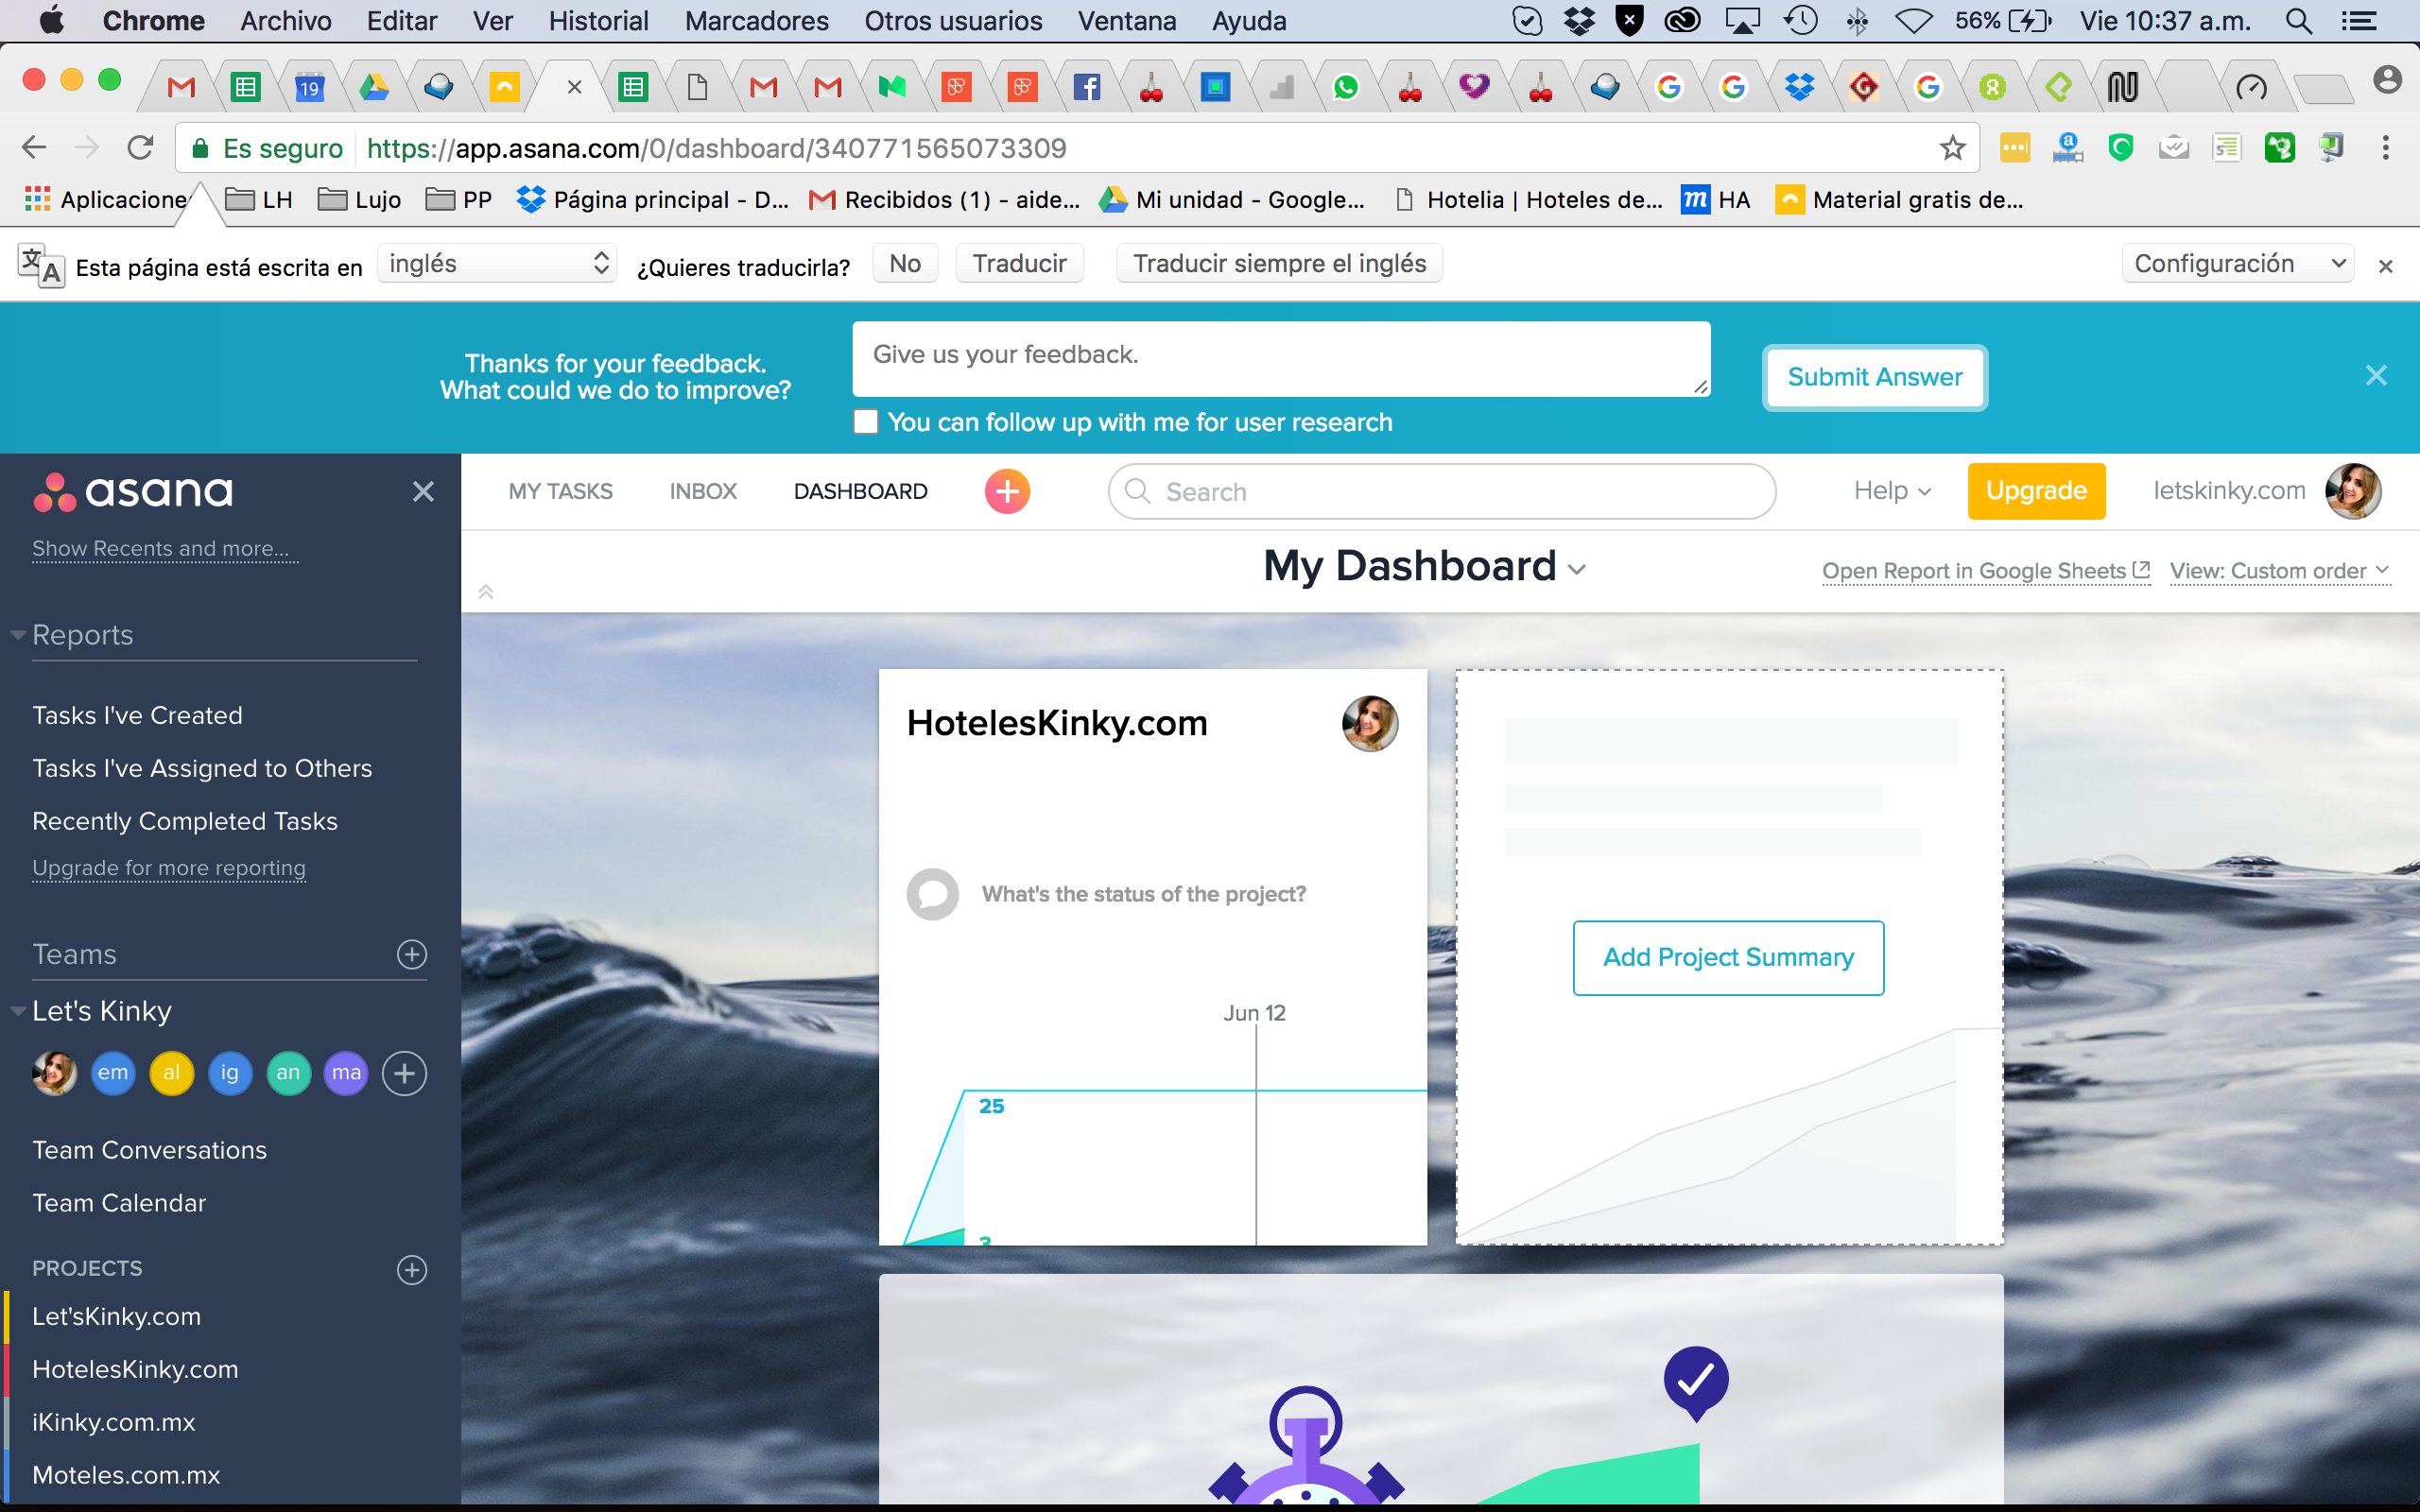Click the orange plus quick-add button

[1007, 491]
